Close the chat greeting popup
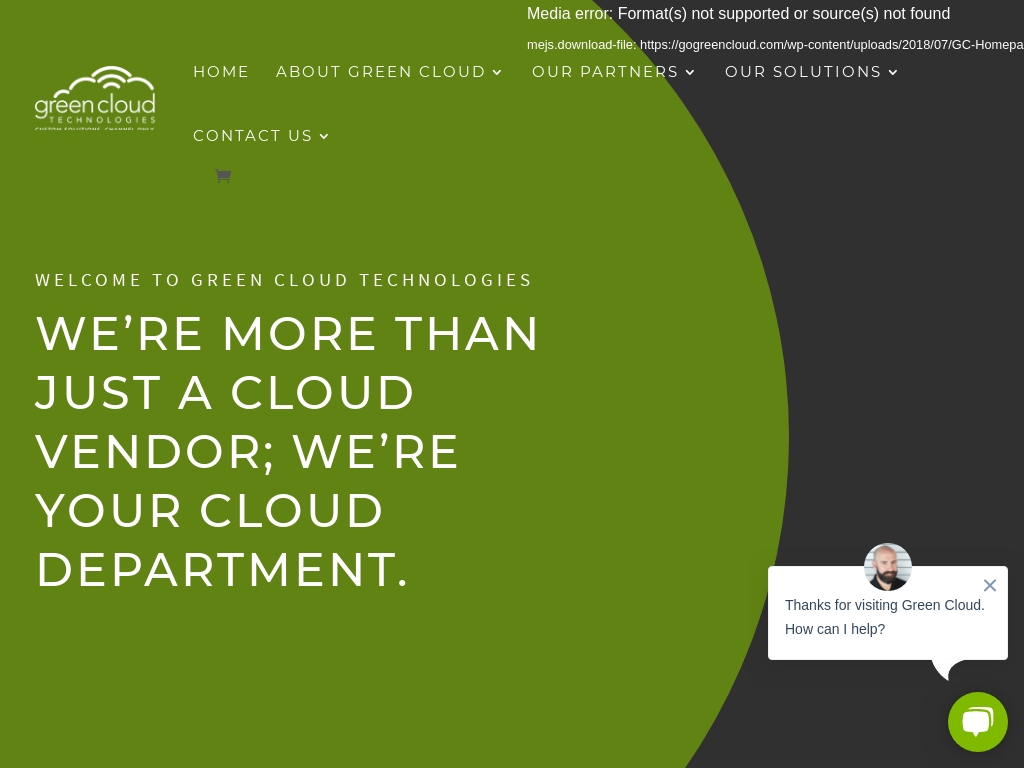The image size is (1024, 768). 989,585
